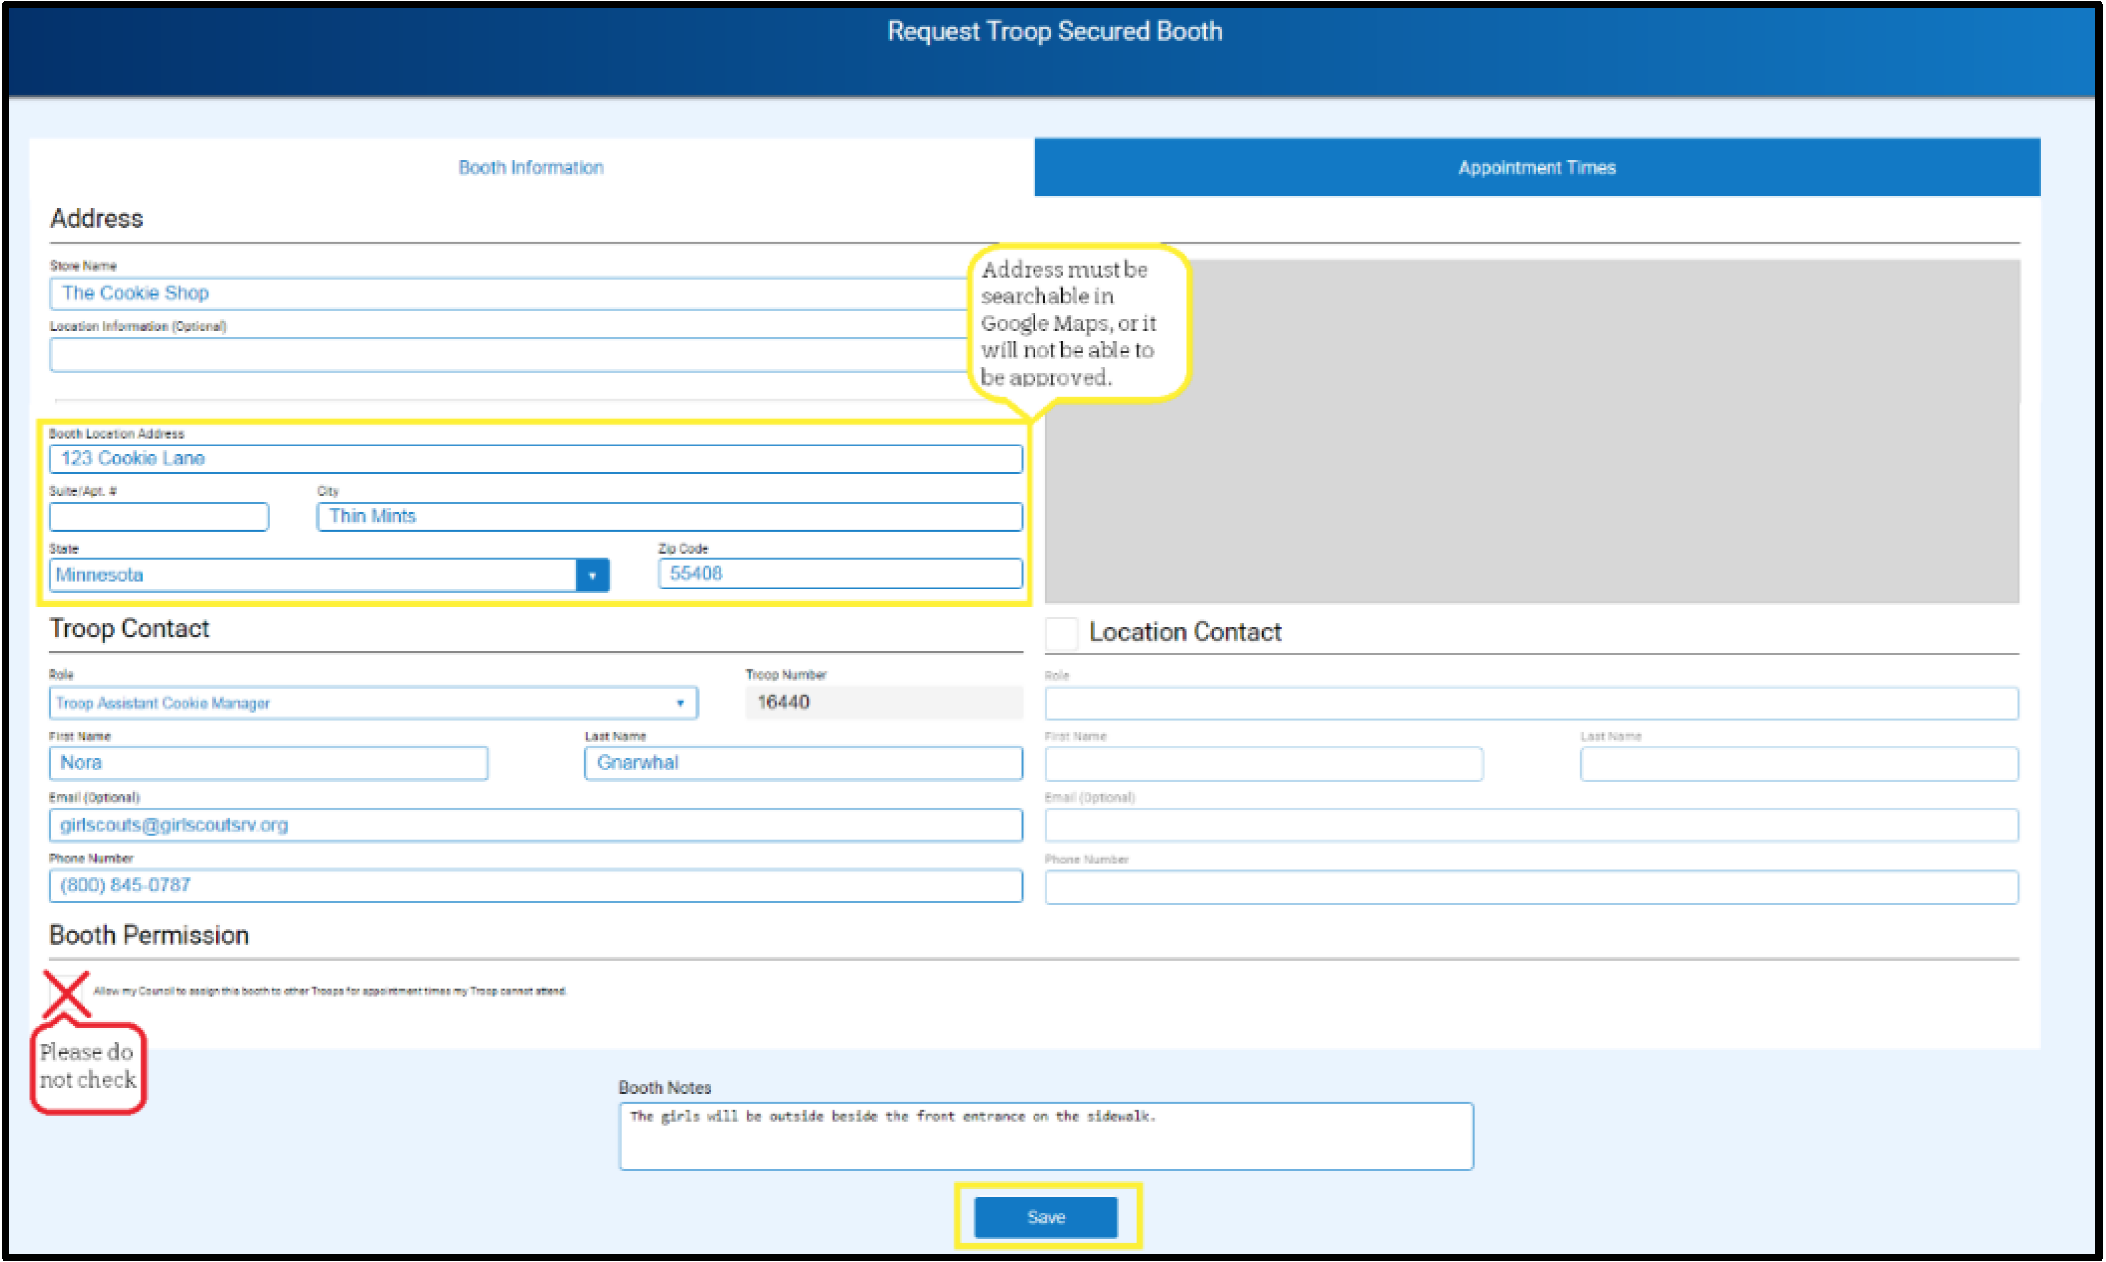Image resolution: width=2106 pixels, height=1262 pixels.
Task: Edit Troop Contact First Name Nora
Action: point(268,763)
